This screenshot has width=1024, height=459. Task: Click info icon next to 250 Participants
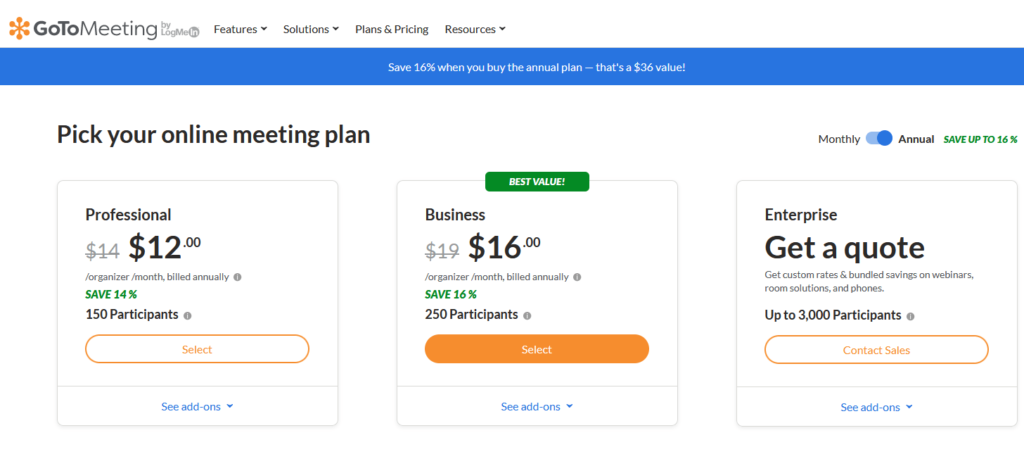coord(527,315)
